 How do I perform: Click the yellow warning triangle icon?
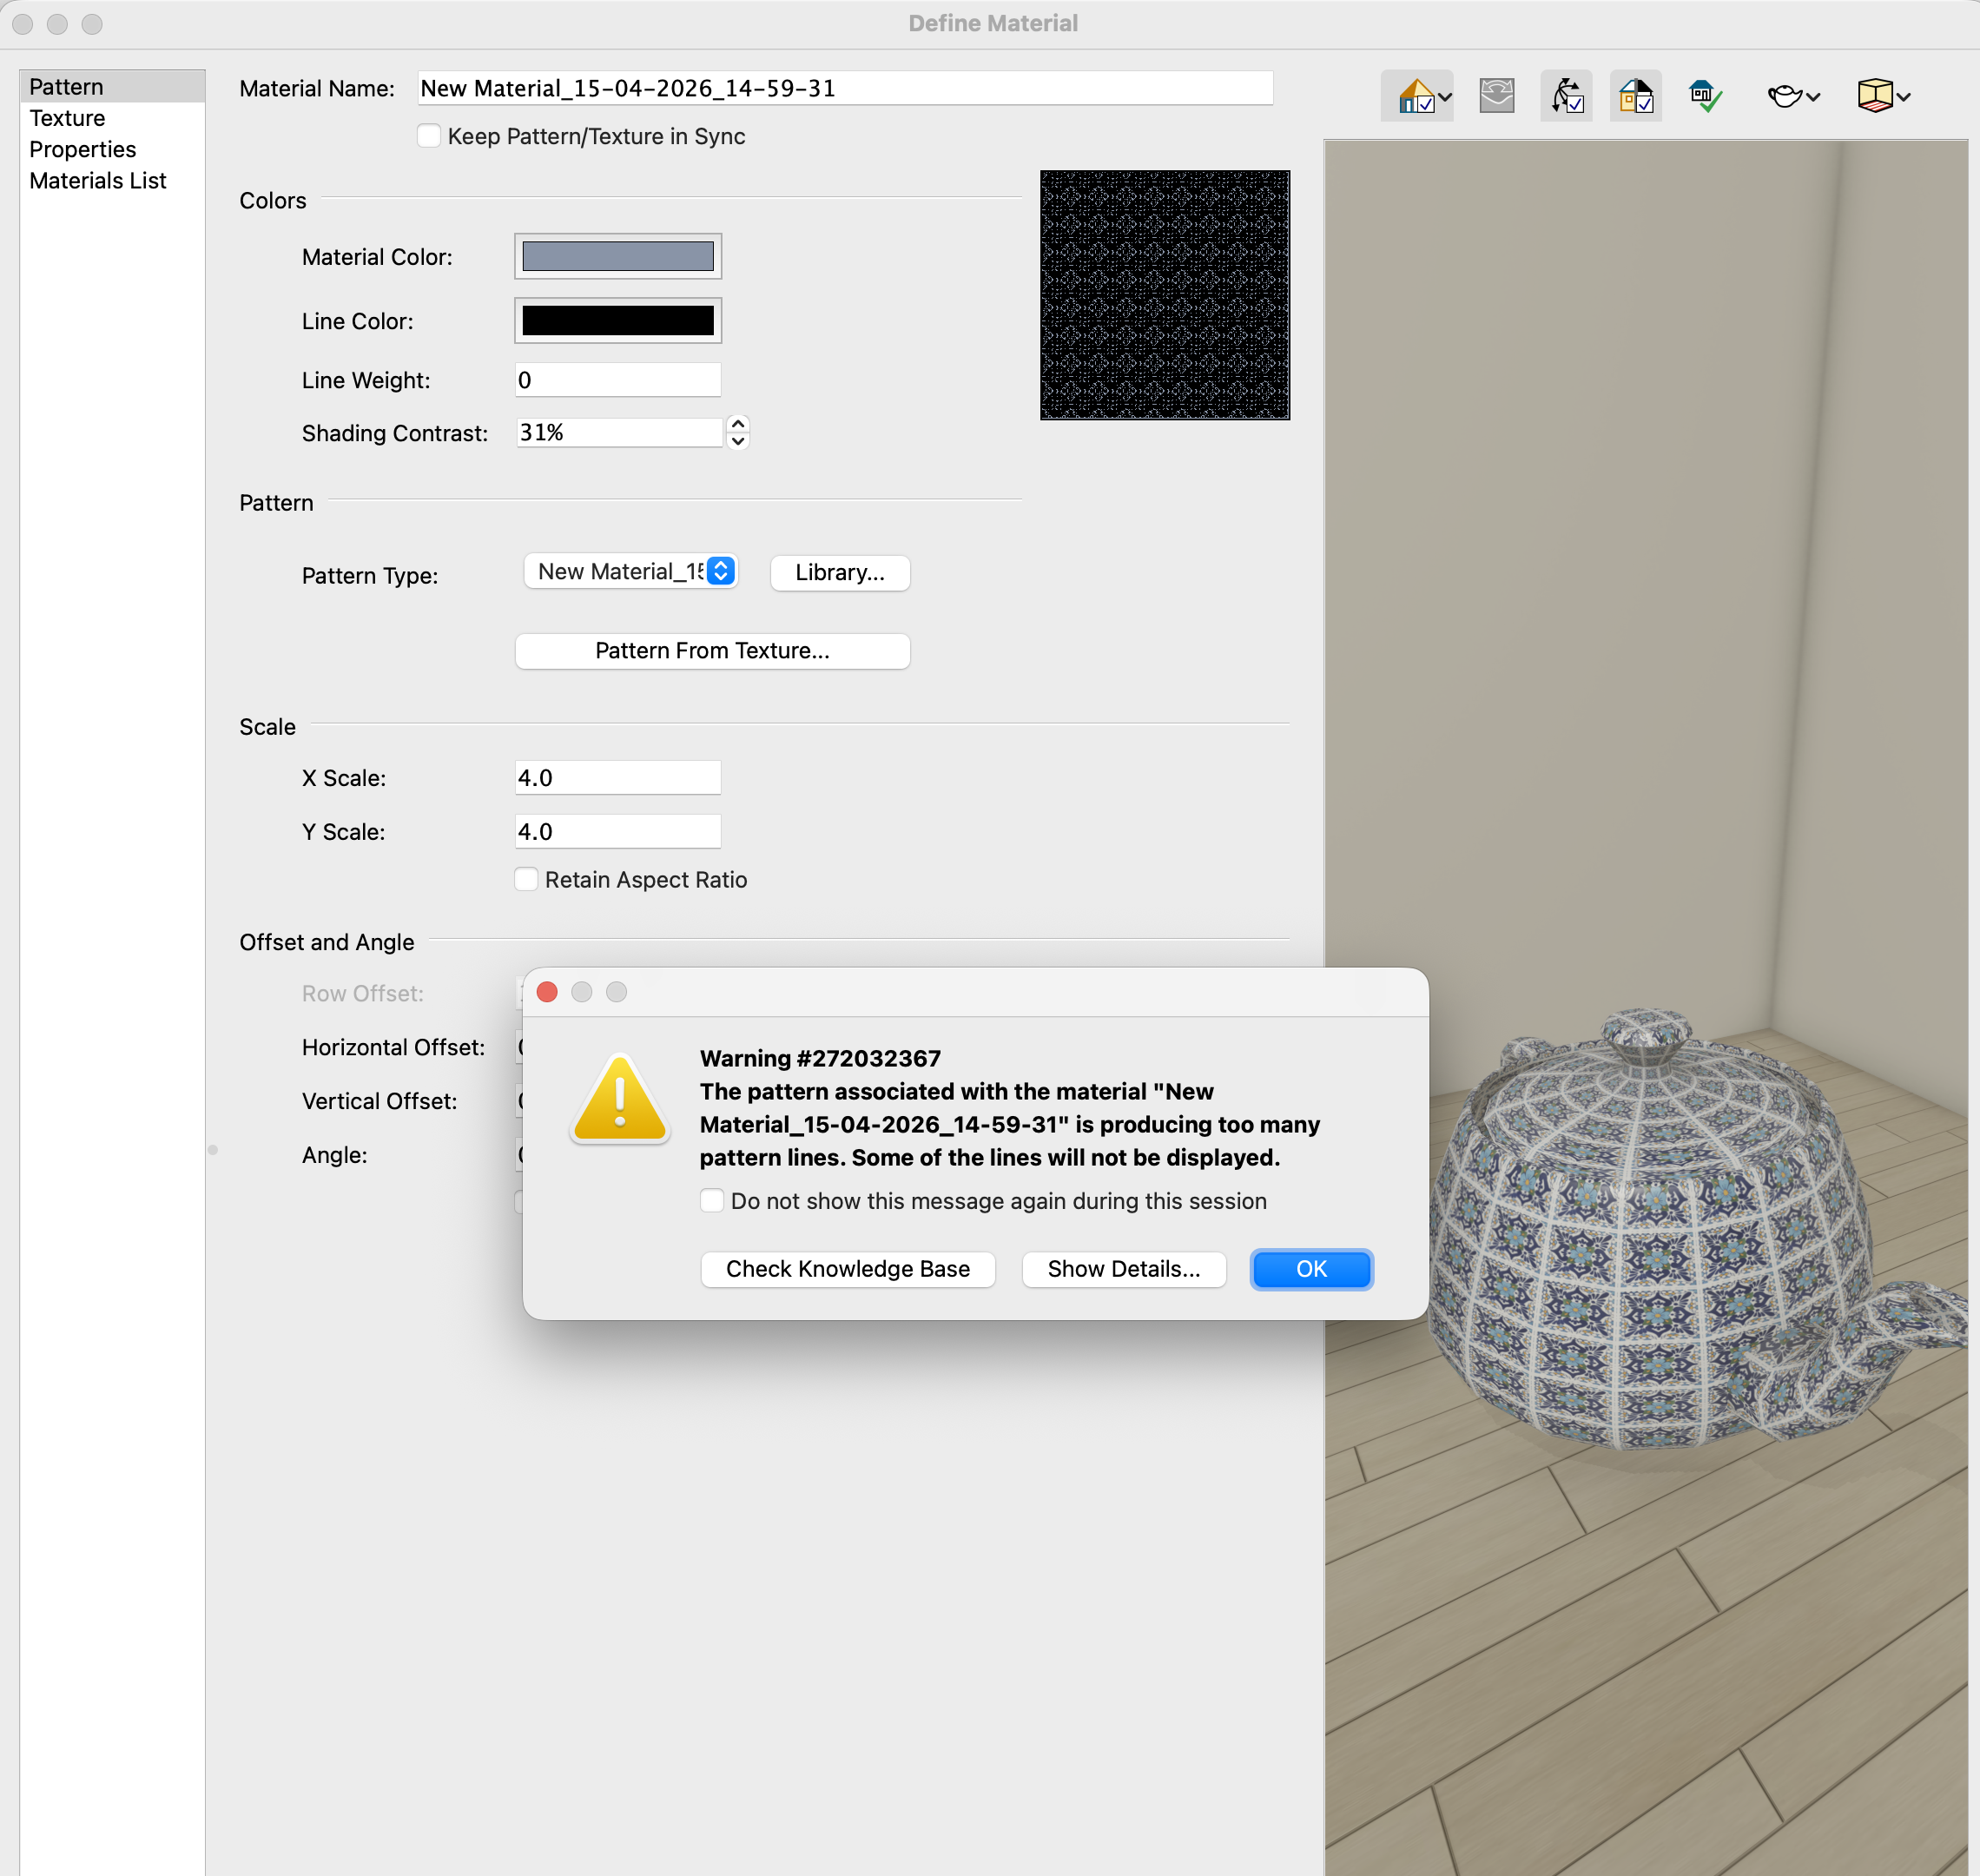[x=620, y=1100]
